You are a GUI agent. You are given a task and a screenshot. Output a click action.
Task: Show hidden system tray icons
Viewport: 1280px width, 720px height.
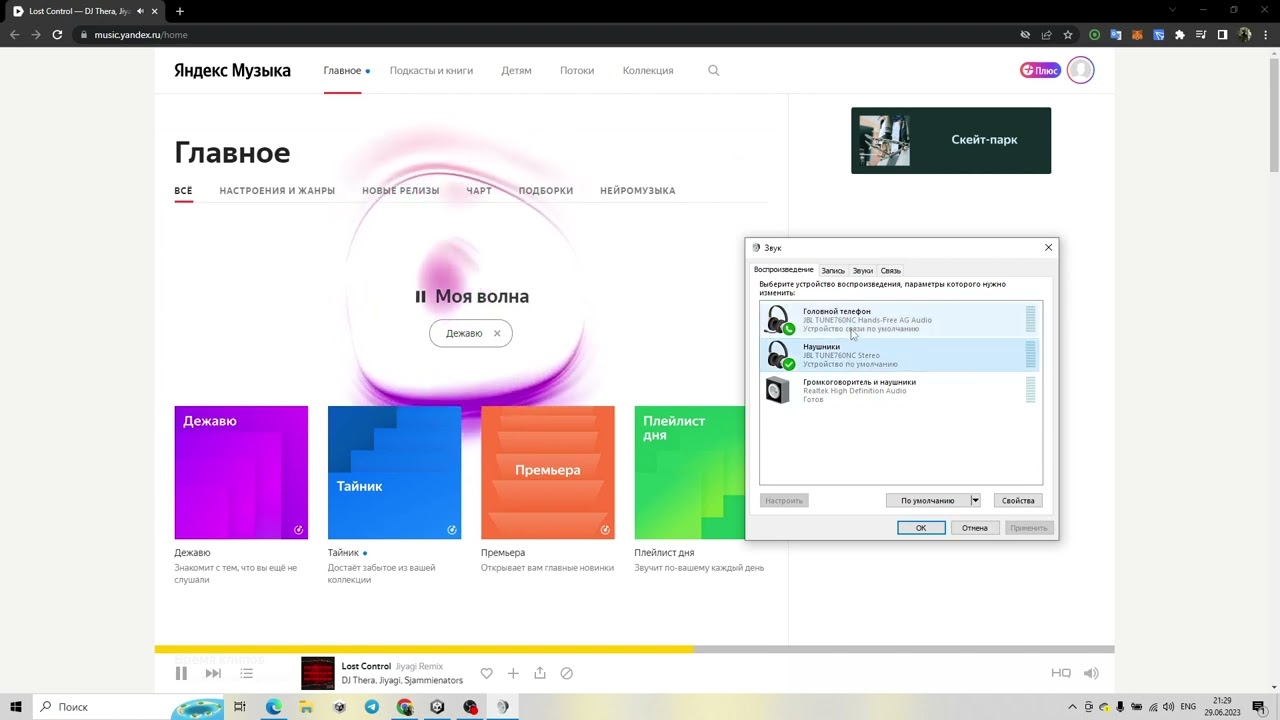coord(1073,707)
